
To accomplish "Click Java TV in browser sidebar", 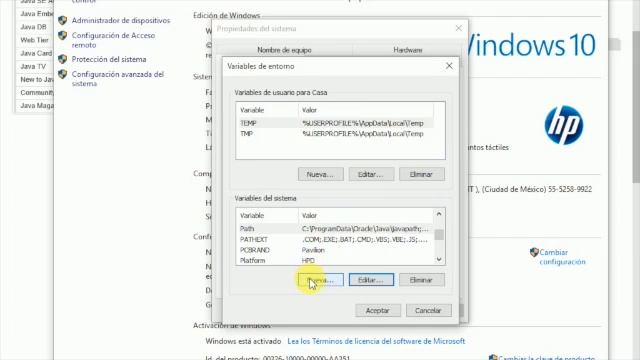I will pyautogui.click(x=34, y=66).
